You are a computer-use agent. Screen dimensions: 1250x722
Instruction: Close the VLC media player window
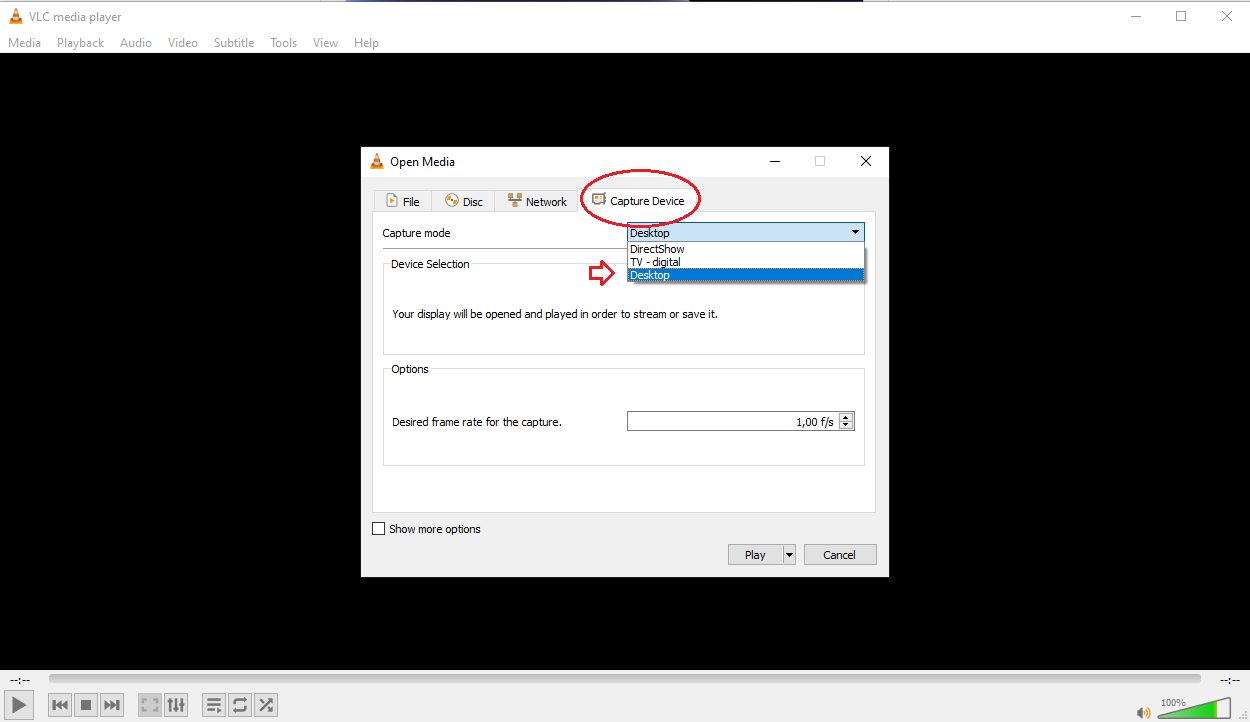pos(1227,16)
